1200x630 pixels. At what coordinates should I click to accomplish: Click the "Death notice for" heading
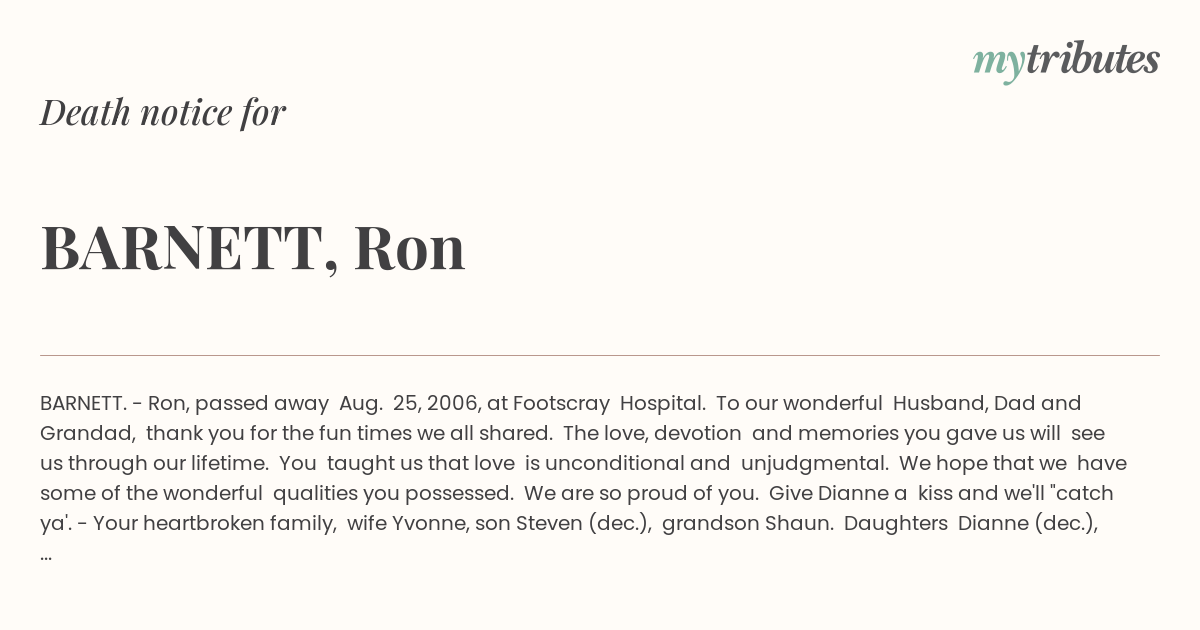coord(163,112)
